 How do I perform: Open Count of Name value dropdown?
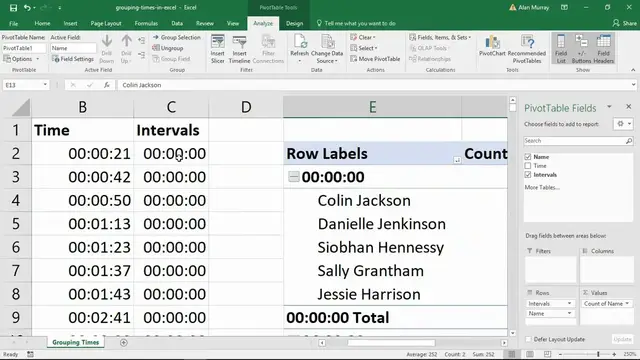[x=627, y=304]
